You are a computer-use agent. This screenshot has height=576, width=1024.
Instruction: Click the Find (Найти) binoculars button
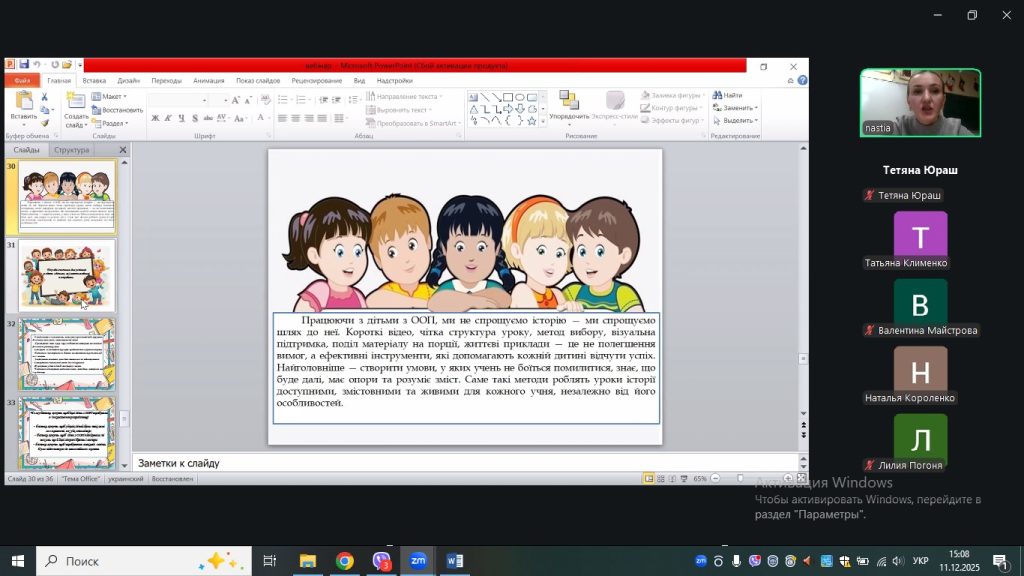click(x=727, y=96)
